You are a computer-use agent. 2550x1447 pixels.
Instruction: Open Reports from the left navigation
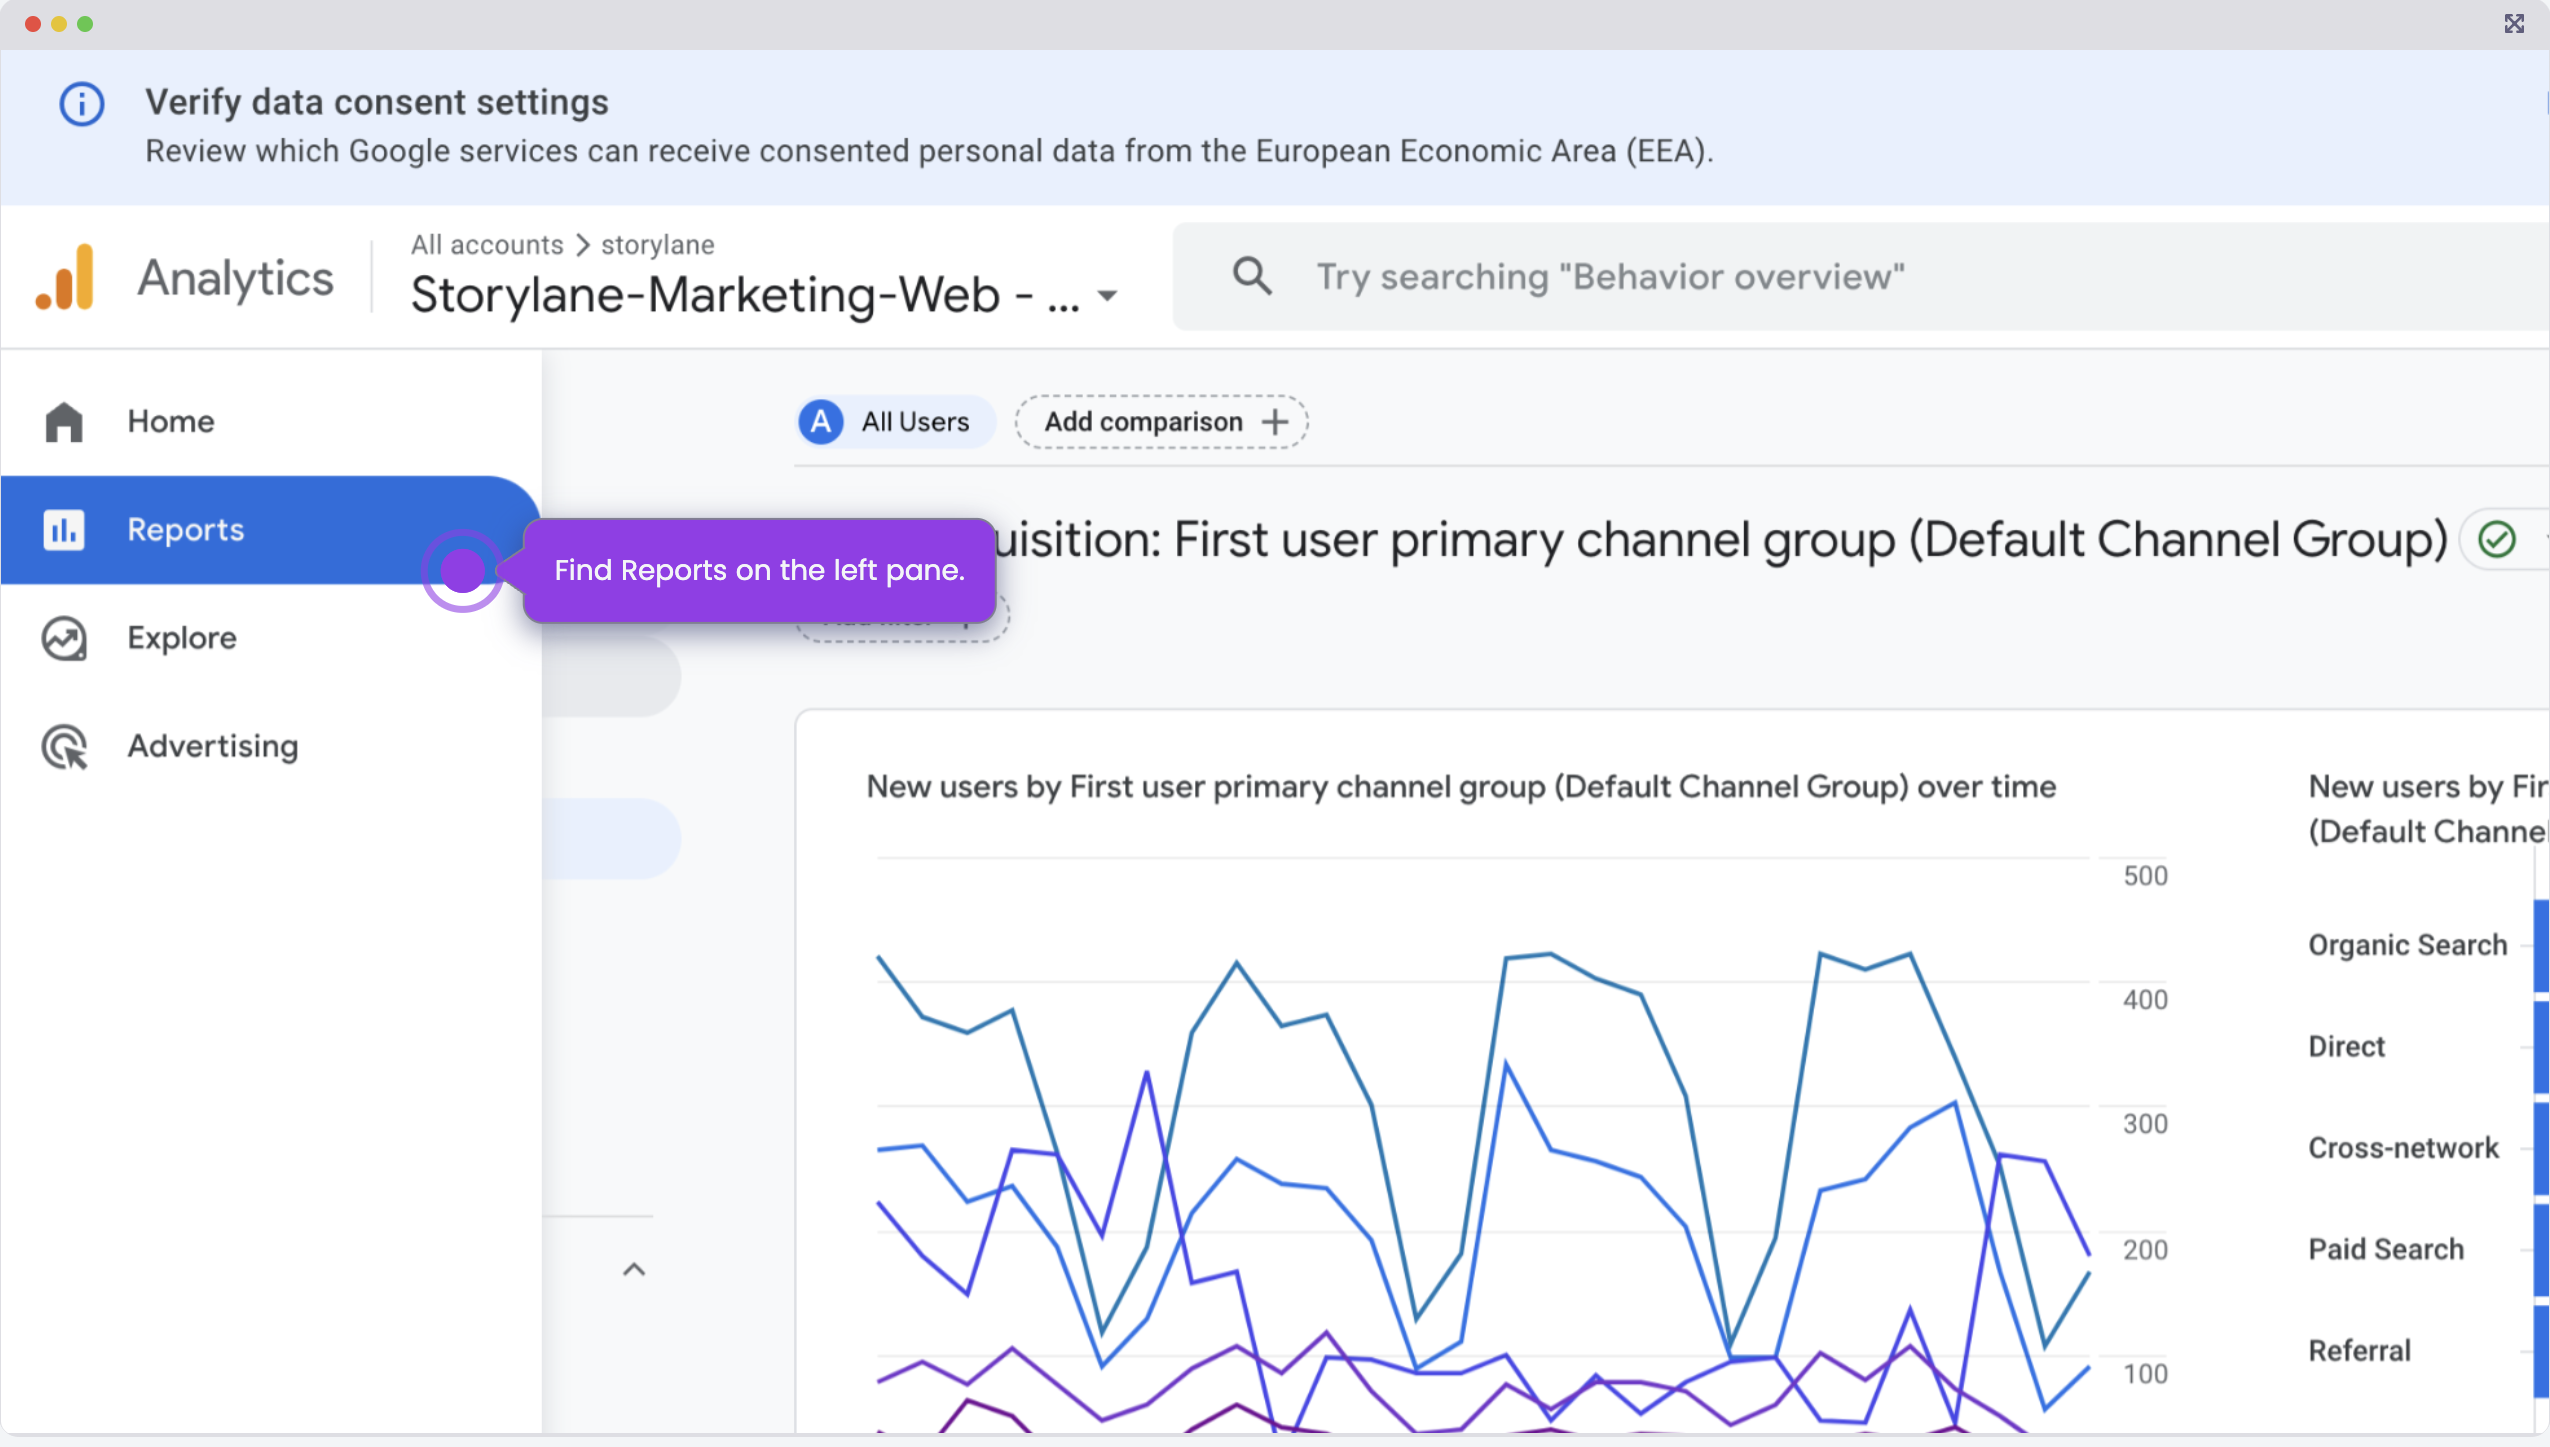click(x=186, y=530)
